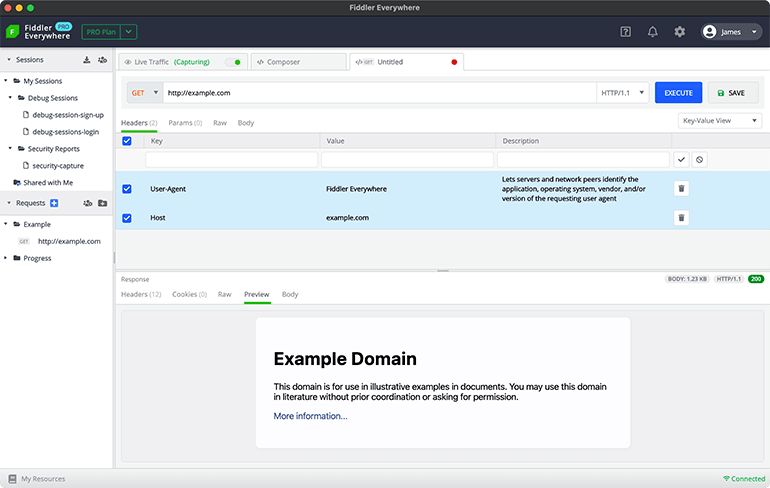This screenshot has width=770, height=488.
Task: Click the request URL input field
Action: (x=380, y=93)
